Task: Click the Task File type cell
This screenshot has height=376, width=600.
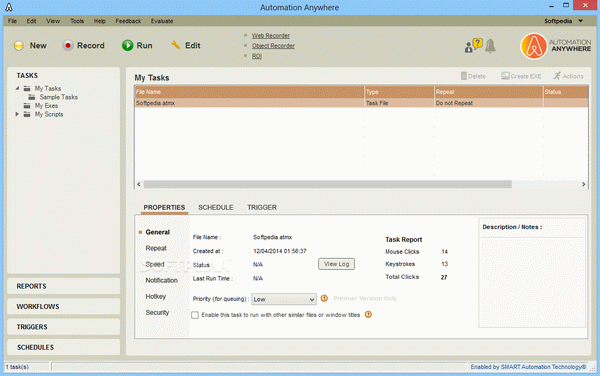Action: tap(399, 103)
